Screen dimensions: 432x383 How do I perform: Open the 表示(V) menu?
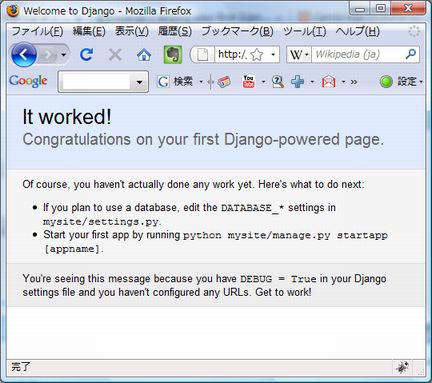click(132, 32)
